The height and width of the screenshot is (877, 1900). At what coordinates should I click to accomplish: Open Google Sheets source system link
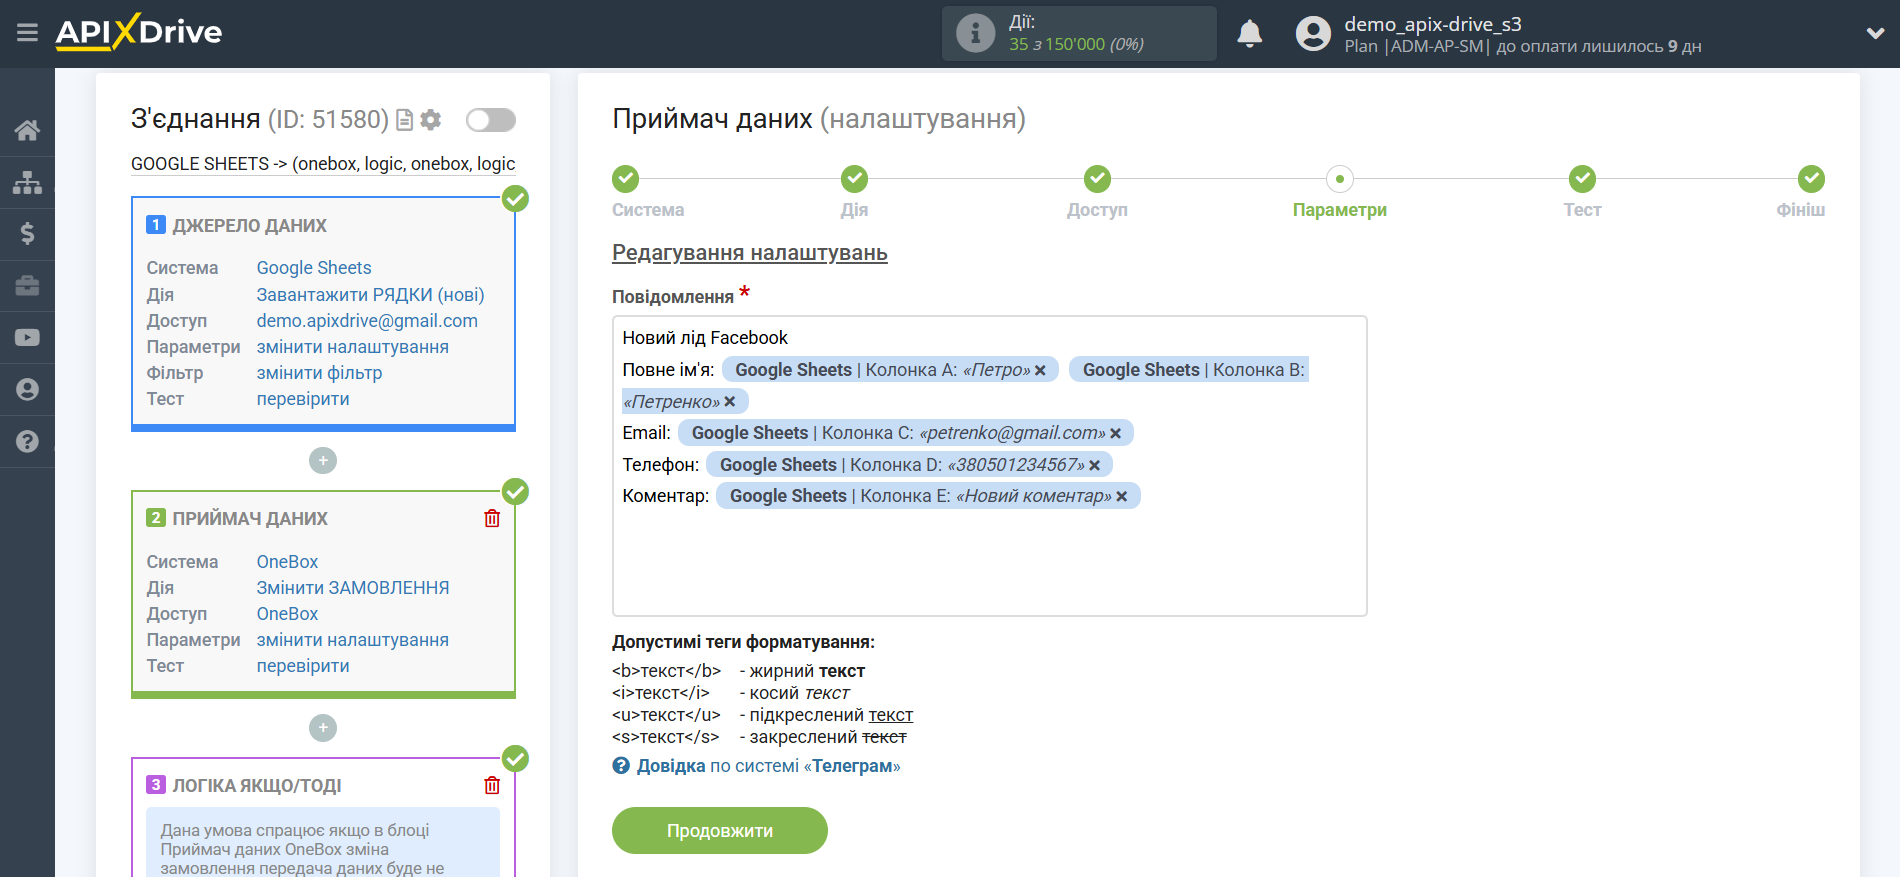pyautogui.click(x=314, y=268)
